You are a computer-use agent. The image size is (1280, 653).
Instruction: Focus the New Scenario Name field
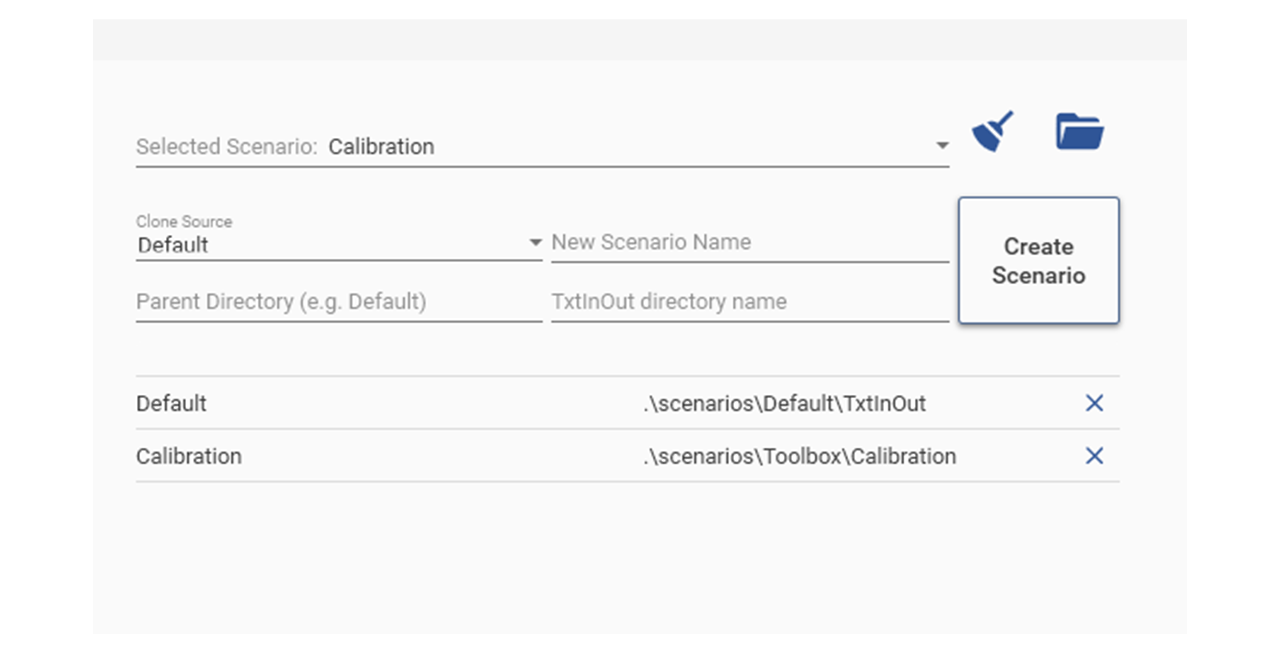coord(749,242)
